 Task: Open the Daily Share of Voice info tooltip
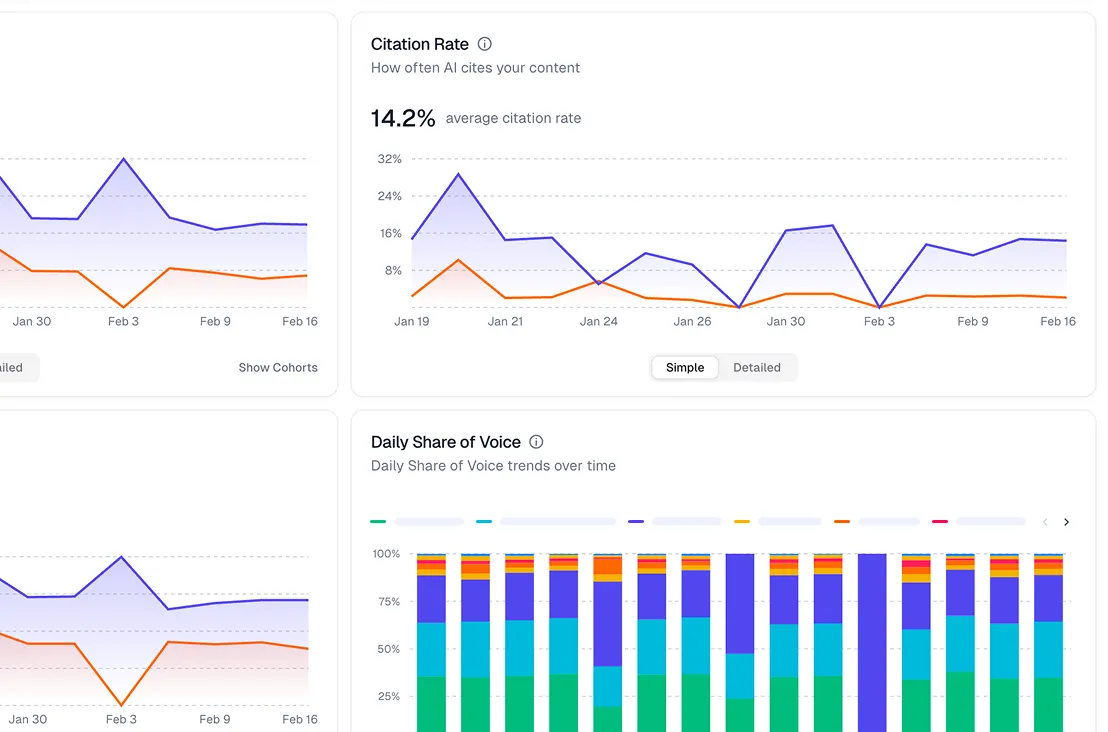click(x=536, y=442)
